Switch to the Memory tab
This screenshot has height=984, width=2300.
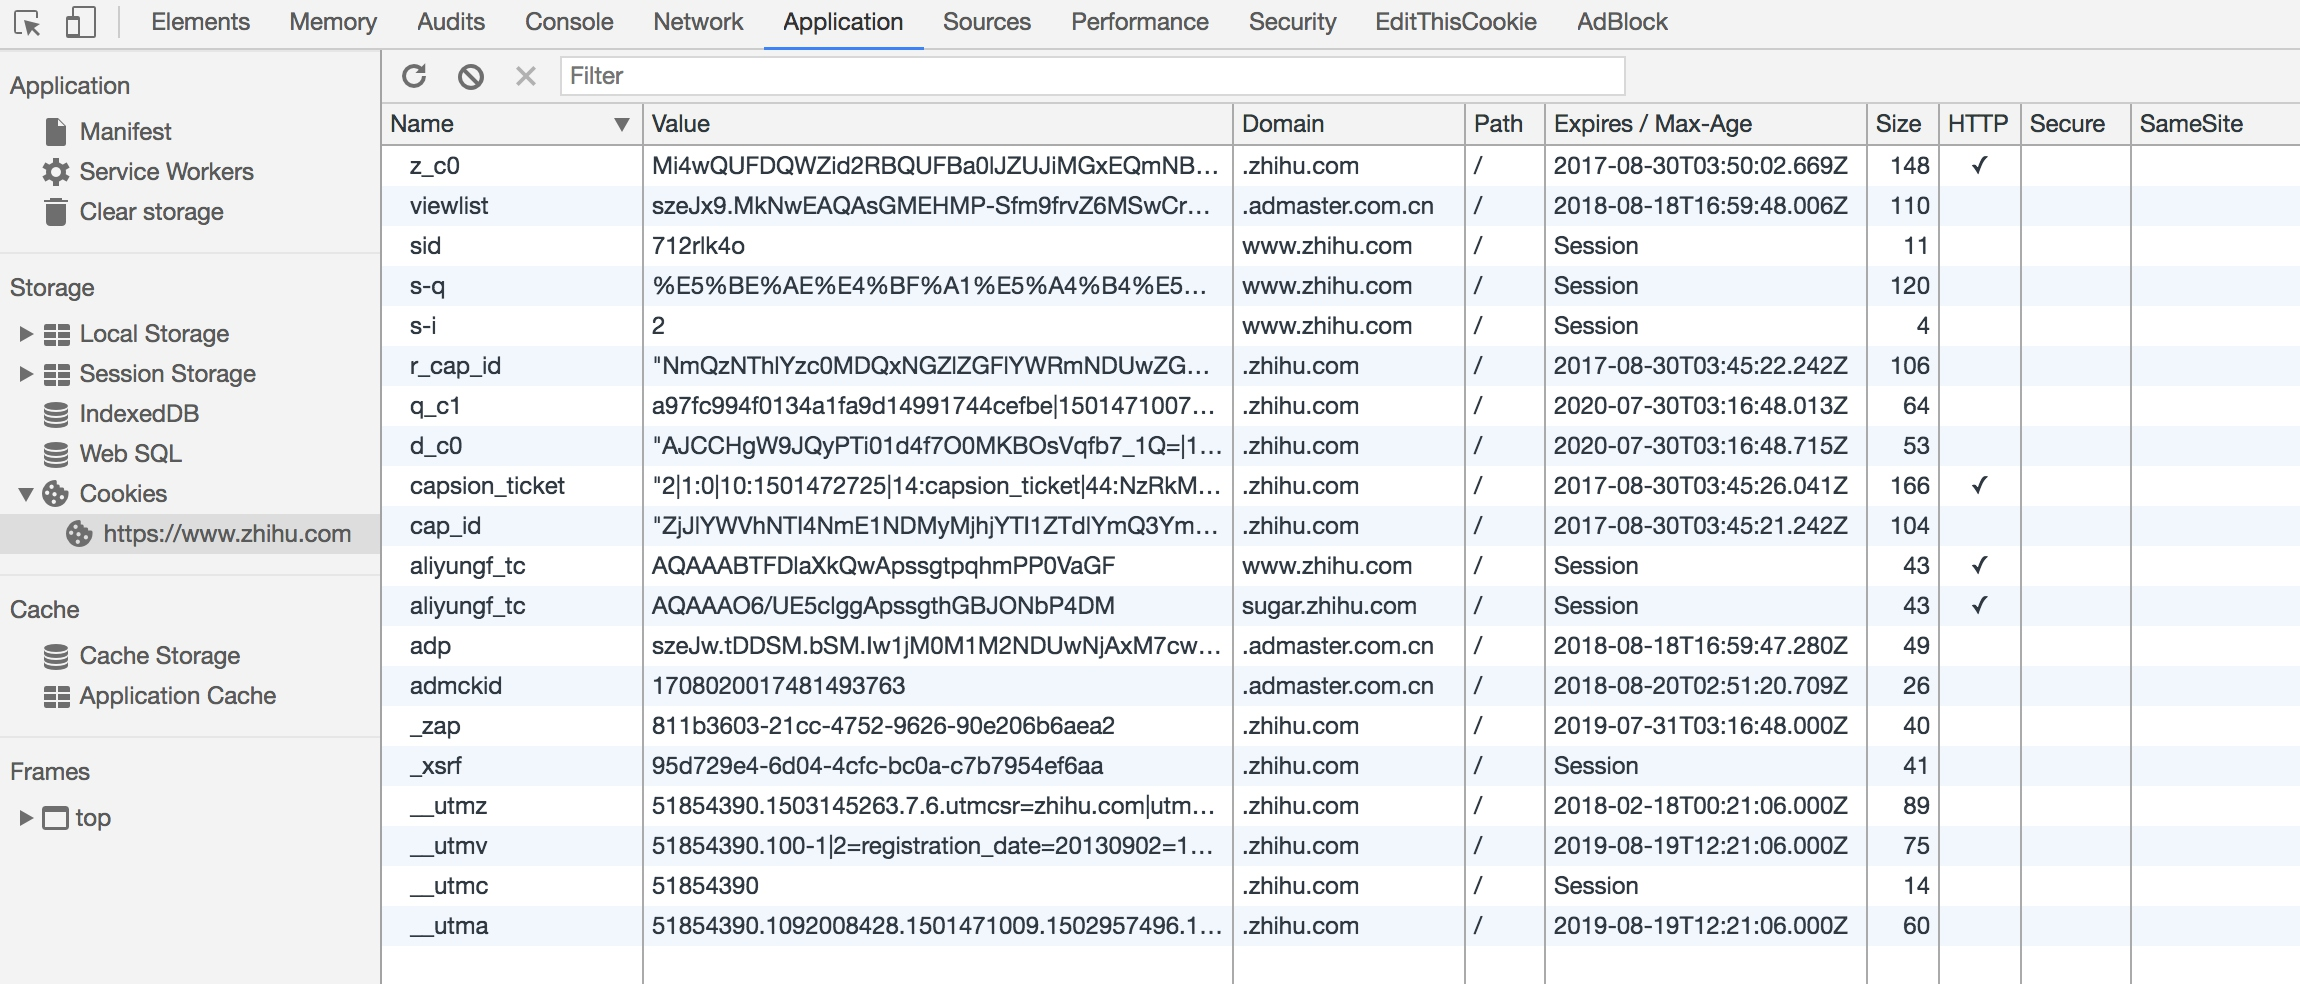click(x=333, y=22)
